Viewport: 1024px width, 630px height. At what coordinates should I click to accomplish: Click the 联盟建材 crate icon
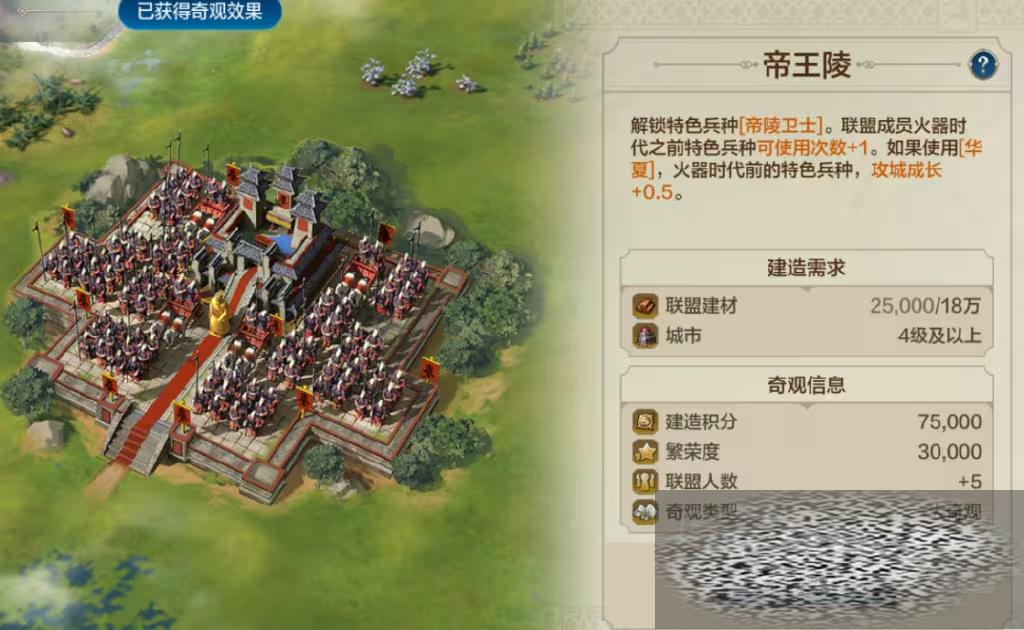tap(645, 306)
